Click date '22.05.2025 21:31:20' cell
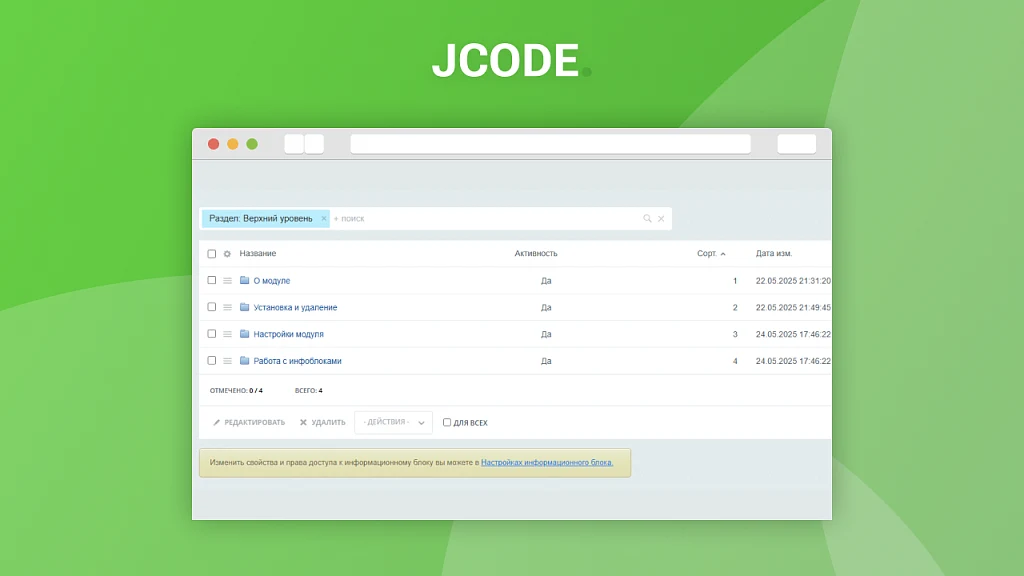The width and height of the screenshot is (1024, 576). 793,281
